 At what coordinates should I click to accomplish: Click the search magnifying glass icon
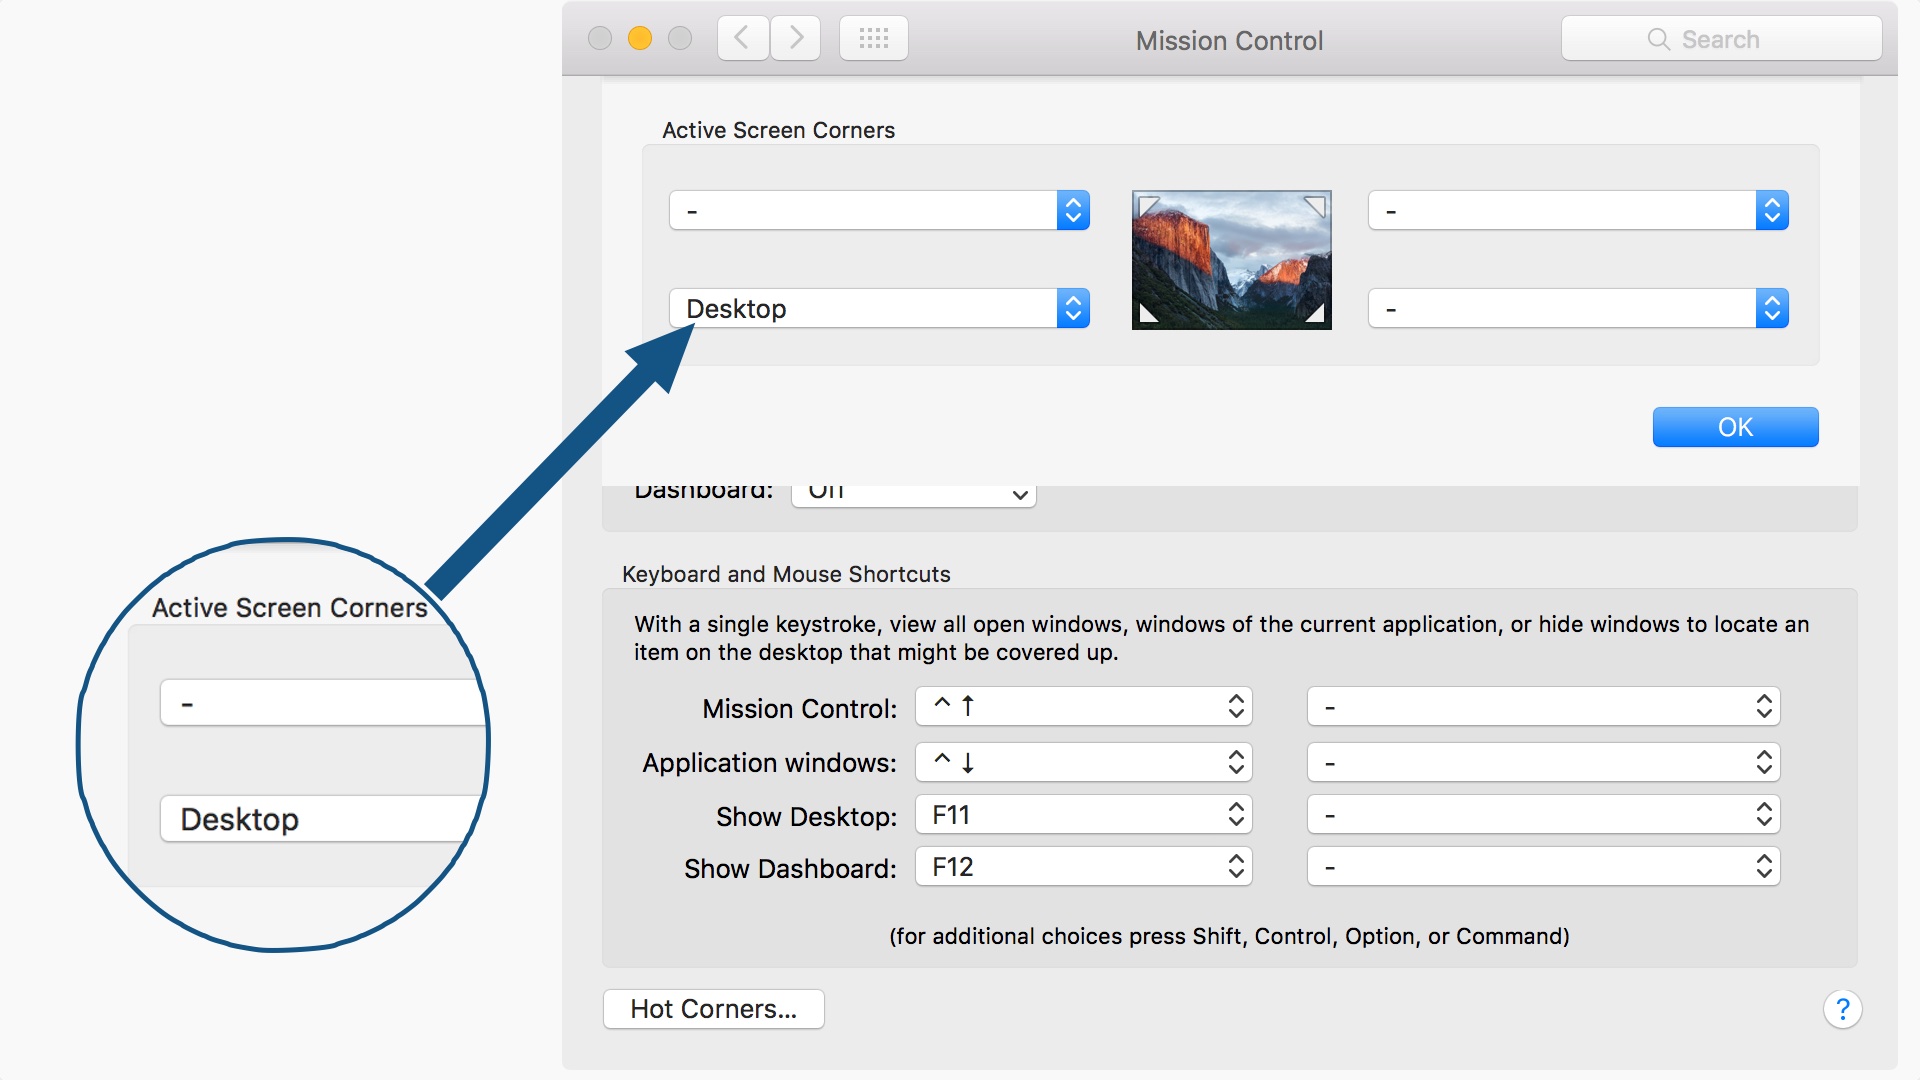1658,39
